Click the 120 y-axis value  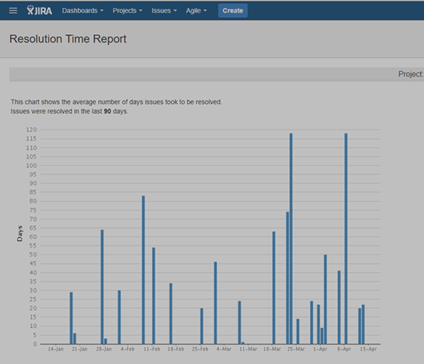click(x=32, y=130)
